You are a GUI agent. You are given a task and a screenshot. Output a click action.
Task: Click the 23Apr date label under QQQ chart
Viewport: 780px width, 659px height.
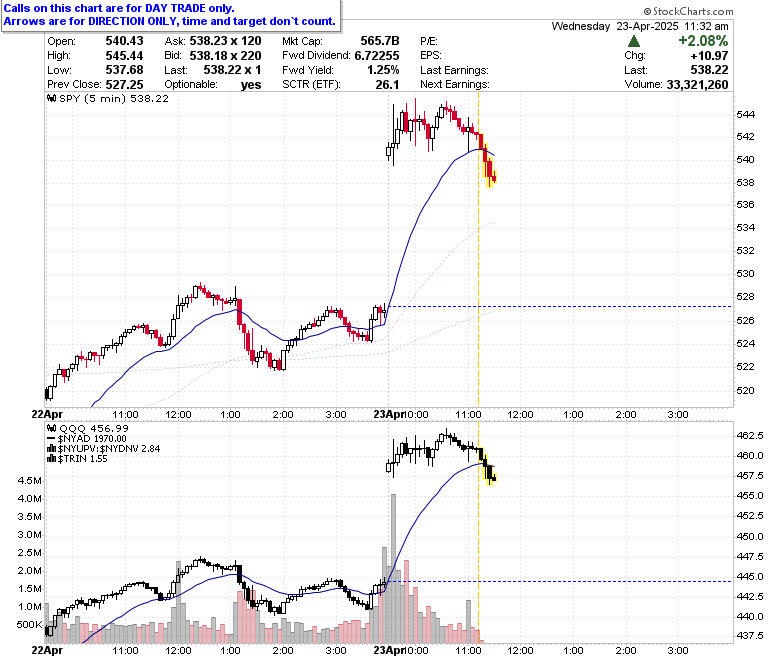point(390,650)
